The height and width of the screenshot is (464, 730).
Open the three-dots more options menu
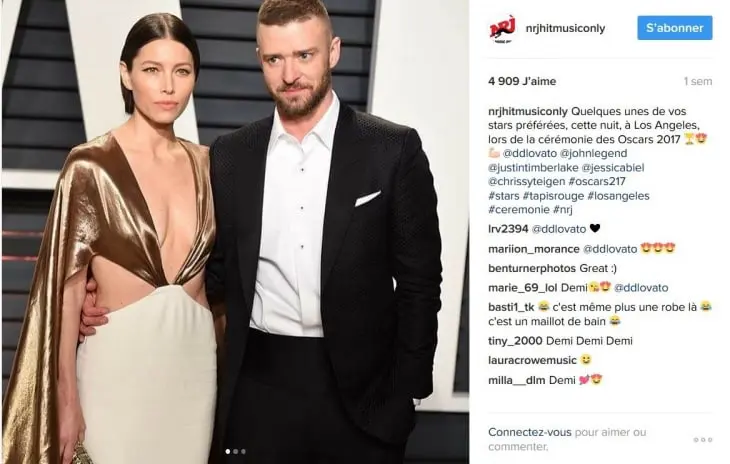coord(703,439)
